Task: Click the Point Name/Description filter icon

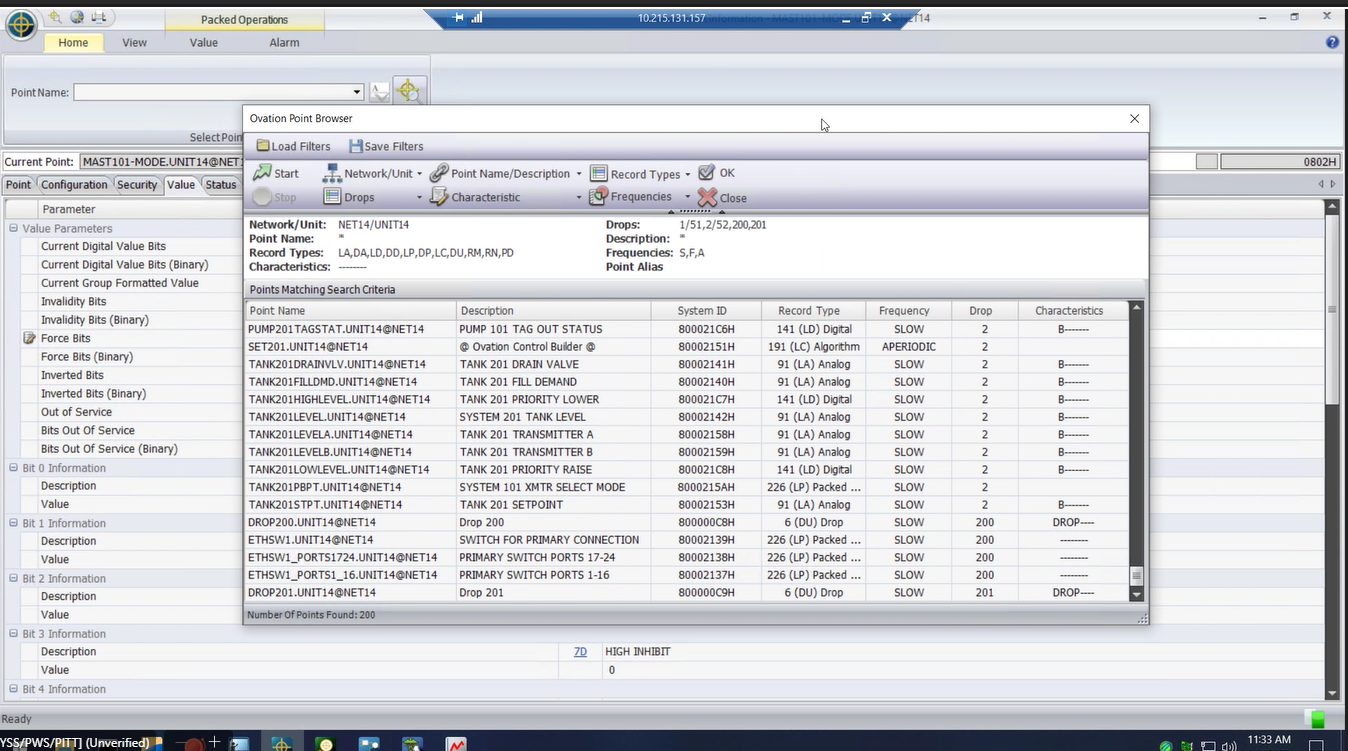Action: (439, 173)
